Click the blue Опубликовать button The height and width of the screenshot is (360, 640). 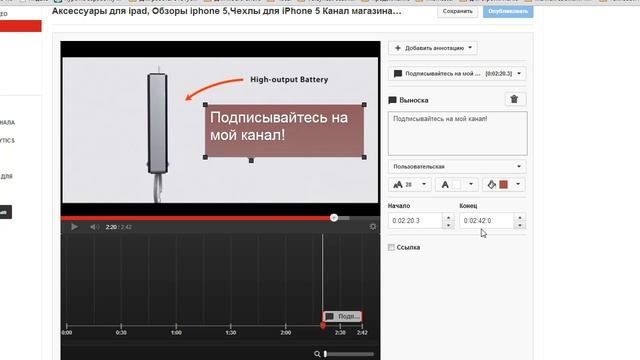pyautogui.click(x=508, y=11)
